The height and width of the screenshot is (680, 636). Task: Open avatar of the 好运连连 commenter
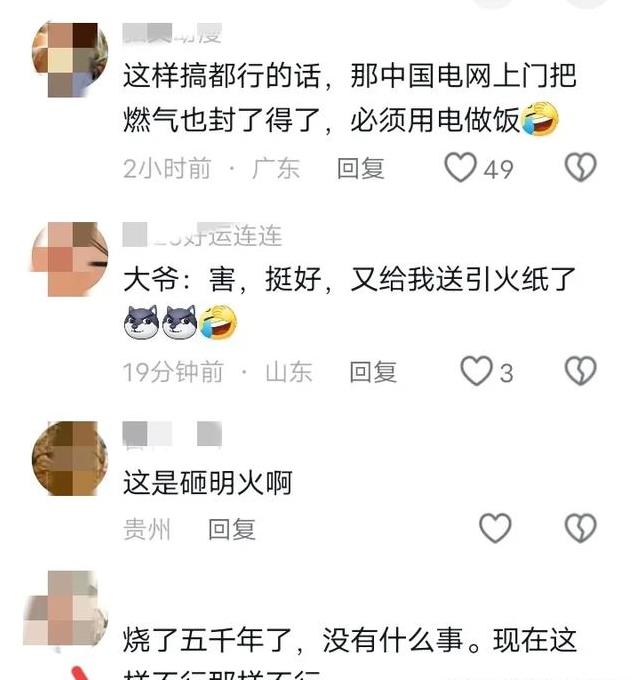tap(70, 259)
